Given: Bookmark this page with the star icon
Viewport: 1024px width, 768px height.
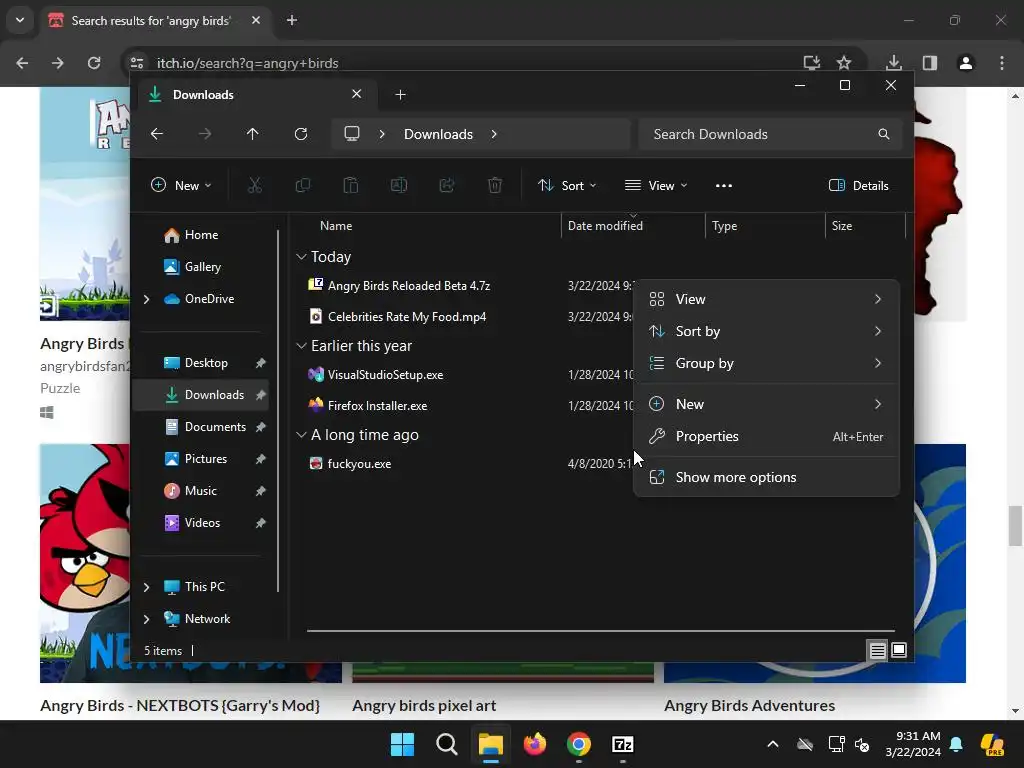Looking at the screenshot, I should tap(844, 63).
